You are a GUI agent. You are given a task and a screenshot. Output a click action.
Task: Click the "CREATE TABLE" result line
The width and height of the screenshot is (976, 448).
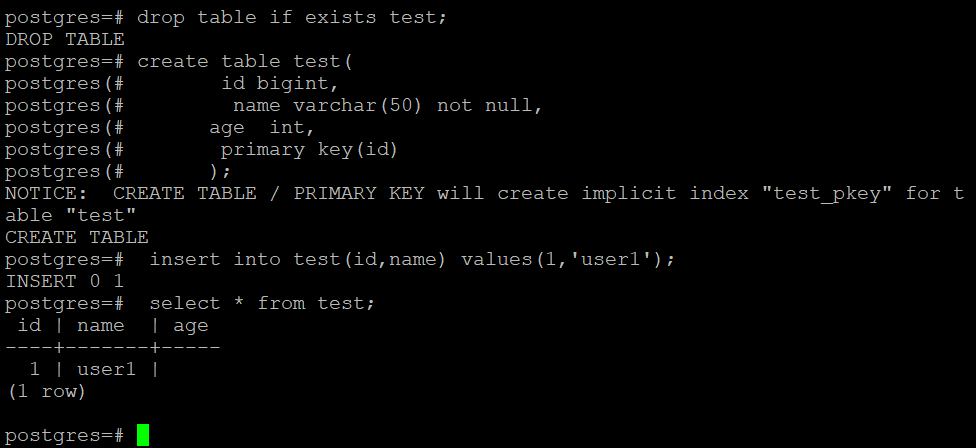[x=77, y=237]
